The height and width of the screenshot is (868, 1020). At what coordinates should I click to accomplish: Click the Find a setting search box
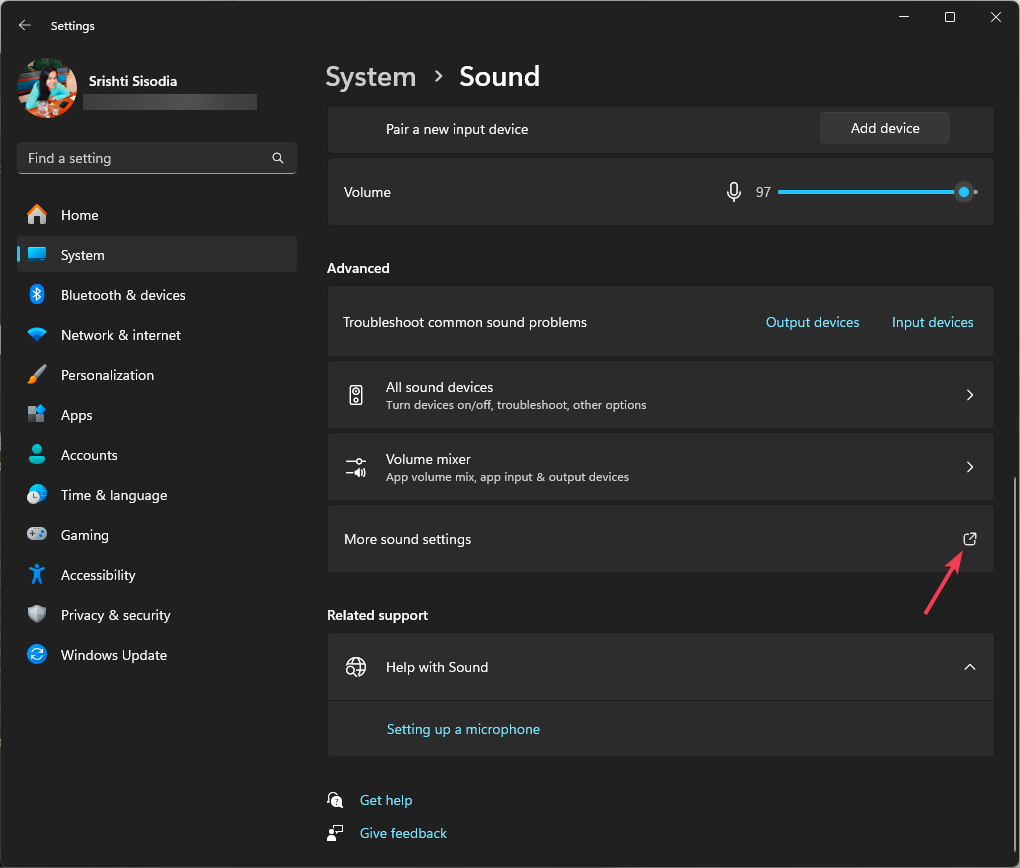coord(157,158)
